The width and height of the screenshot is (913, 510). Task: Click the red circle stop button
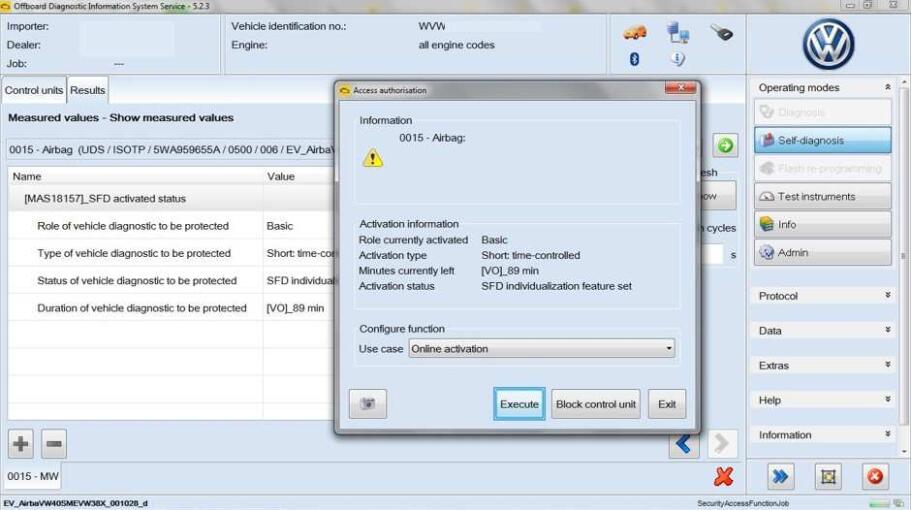[875, 477]
